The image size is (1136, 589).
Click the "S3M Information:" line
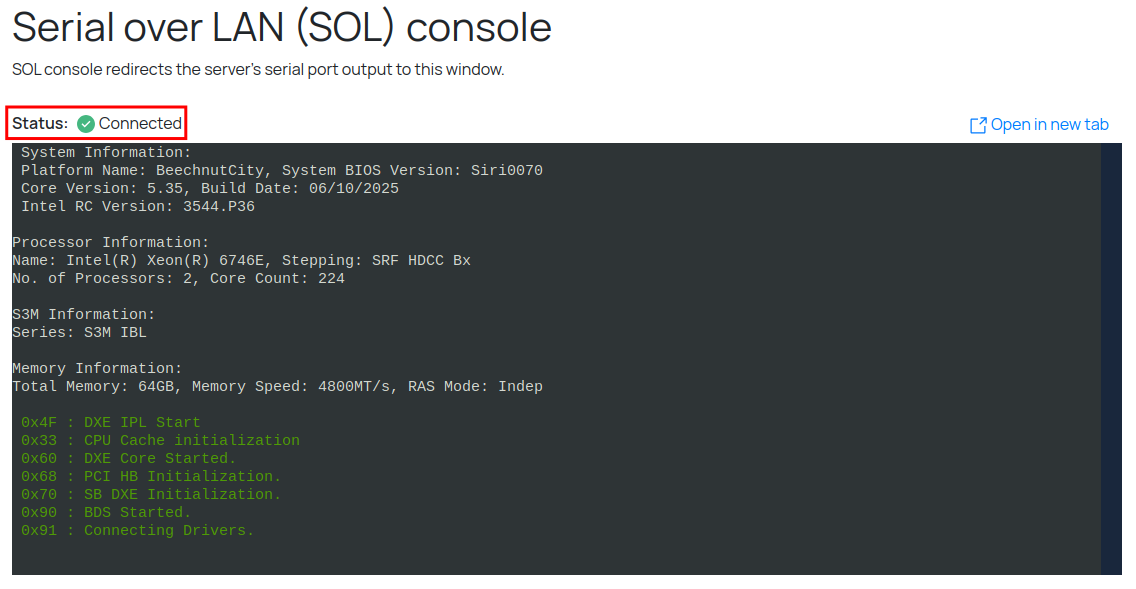(x=83, y=315)
